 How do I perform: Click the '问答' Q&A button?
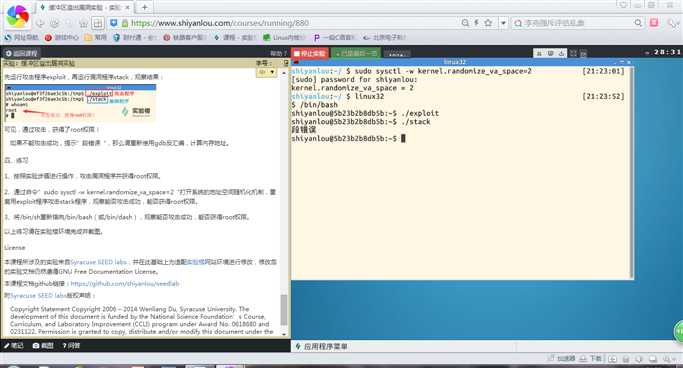pos(71,345)
